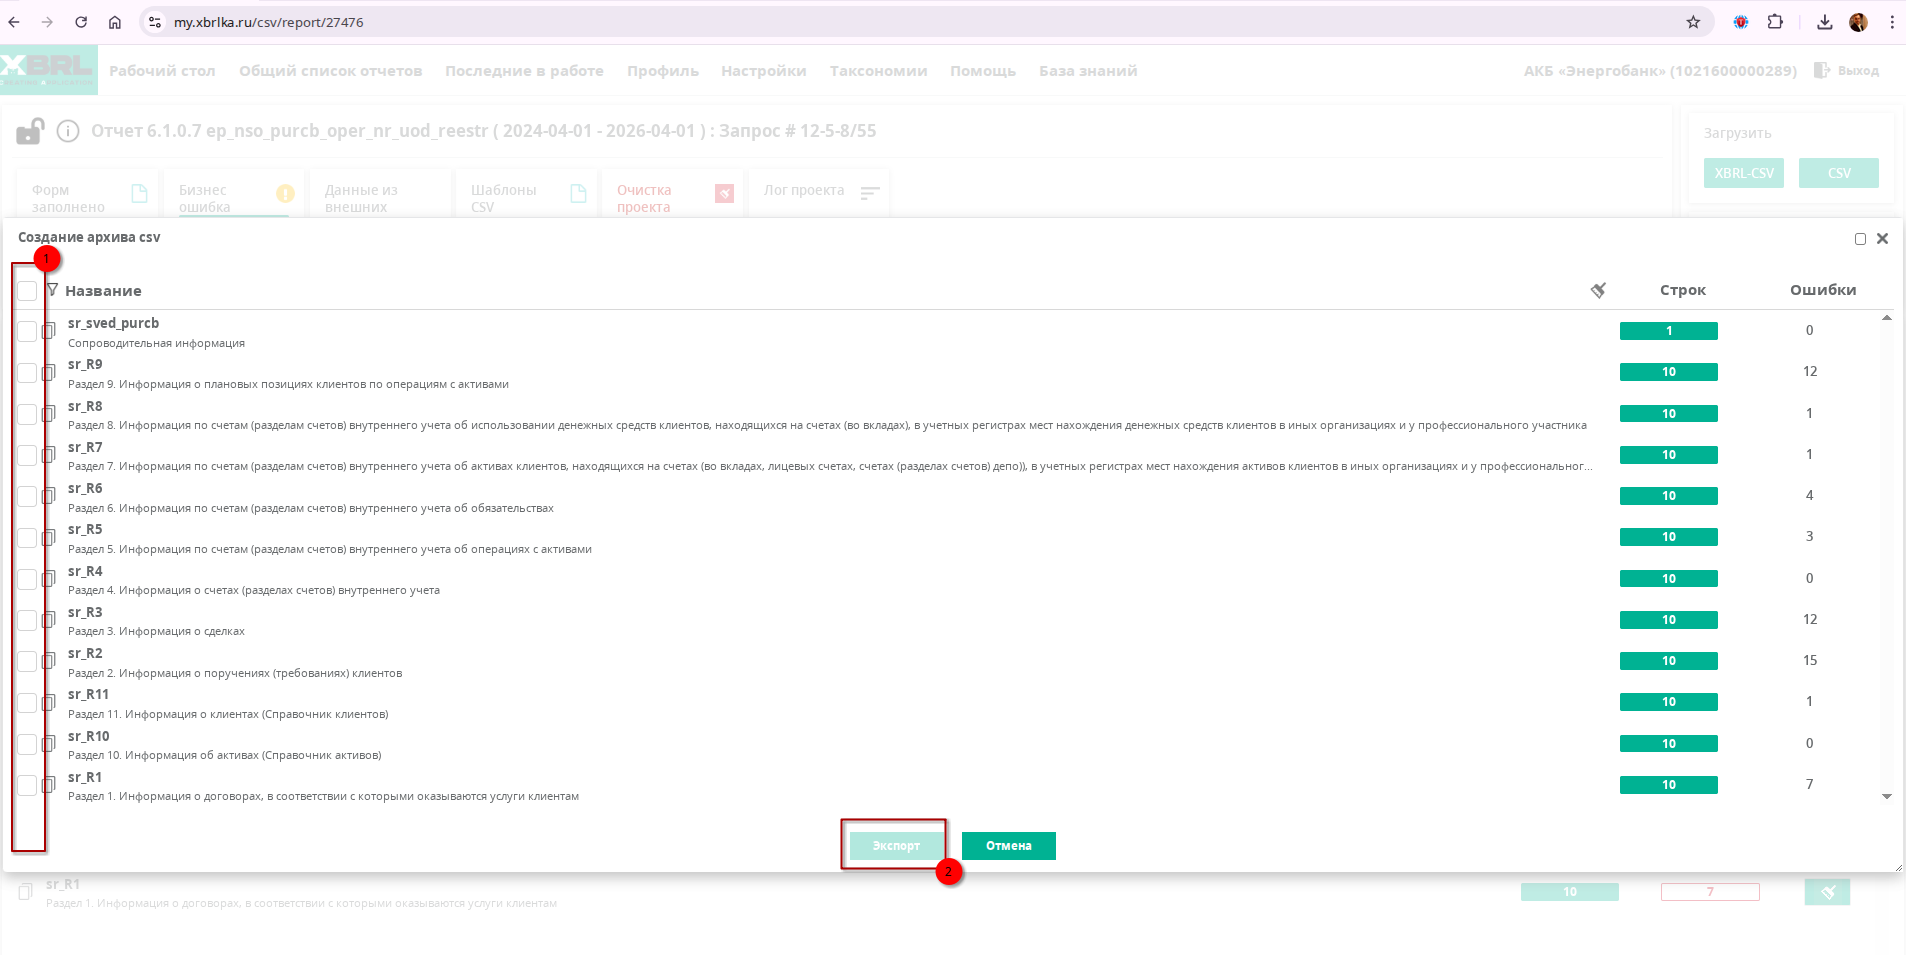
Task: Tick the checkbox for sr_R11
Action: [x=27, y=703]
